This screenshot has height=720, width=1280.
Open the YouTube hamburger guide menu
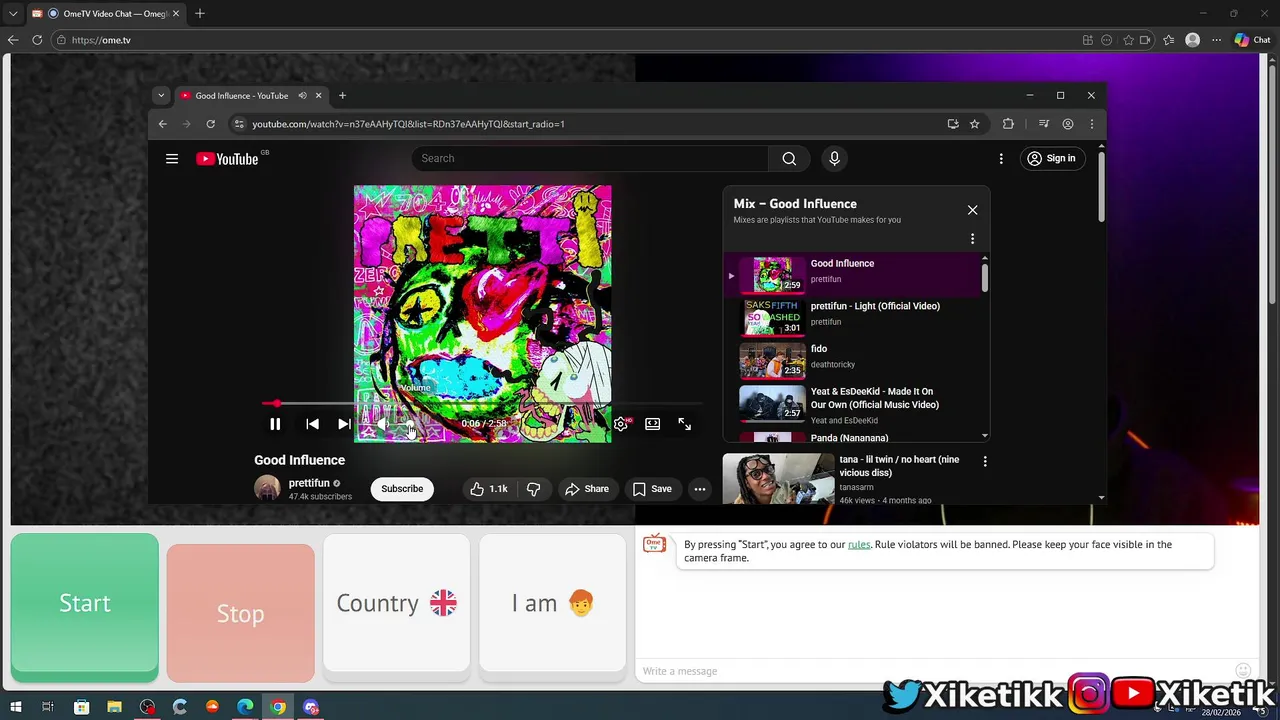tap(172, 158)
